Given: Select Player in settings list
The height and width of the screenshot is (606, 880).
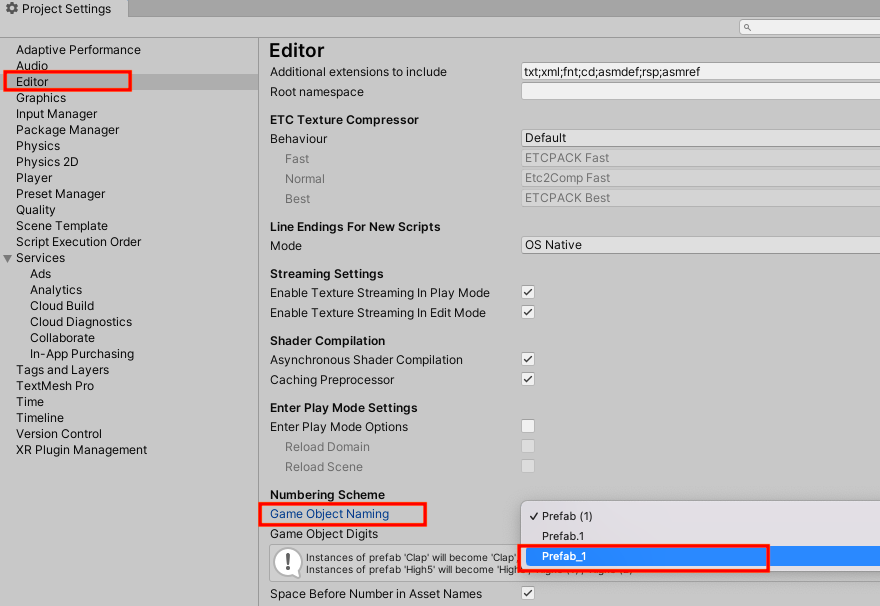Looking at the screenshot, I should (34, 178).
